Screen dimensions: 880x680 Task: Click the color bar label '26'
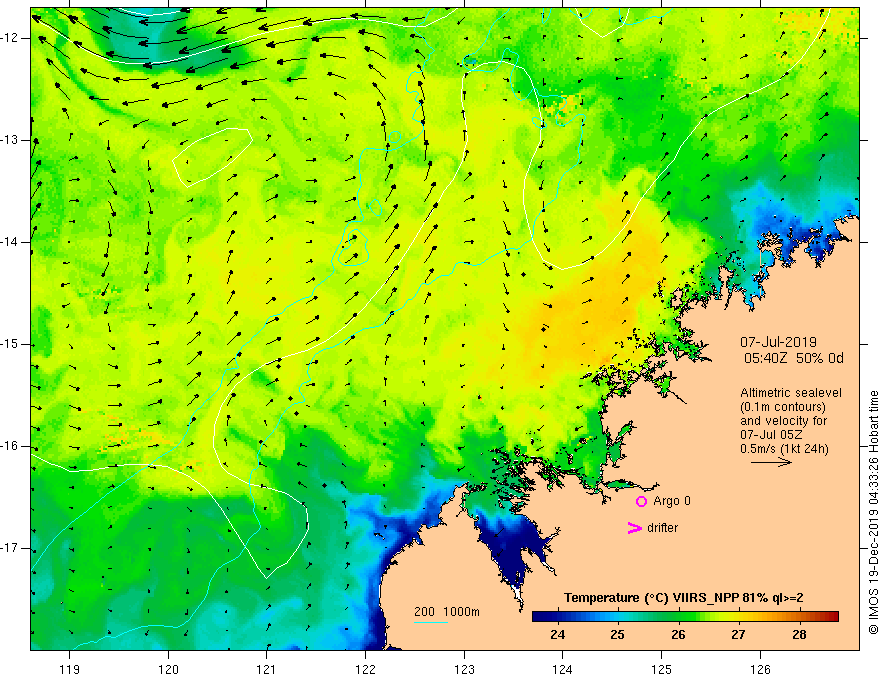pyautogui.click(x=678, y=635)
